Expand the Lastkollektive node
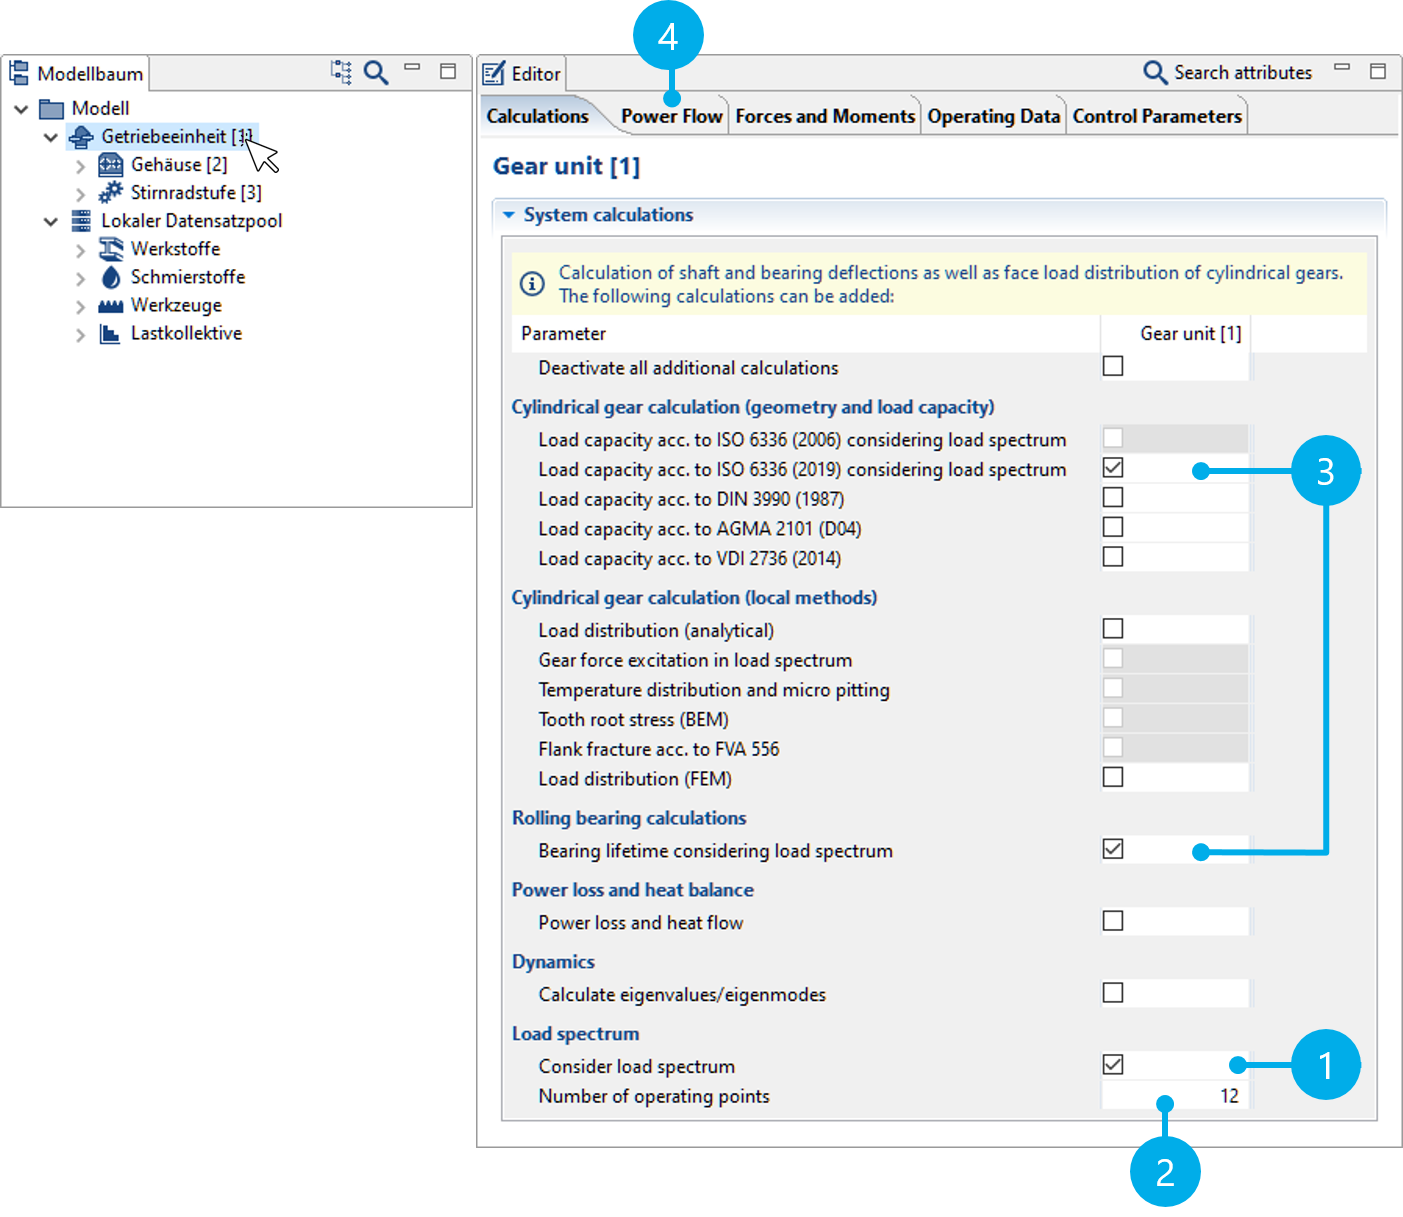Viewport: 1403px width, 1217px height. [x=81, y=335]
